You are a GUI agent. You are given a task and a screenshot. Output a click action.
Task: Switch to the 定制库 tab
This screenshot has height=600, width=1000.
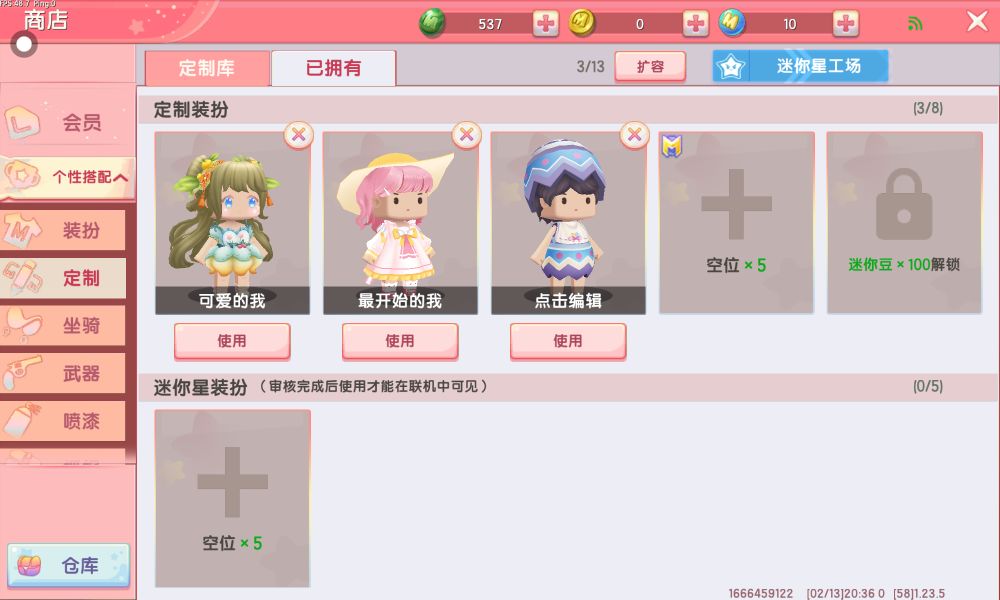pyautogui.click(x=207, y=68)
